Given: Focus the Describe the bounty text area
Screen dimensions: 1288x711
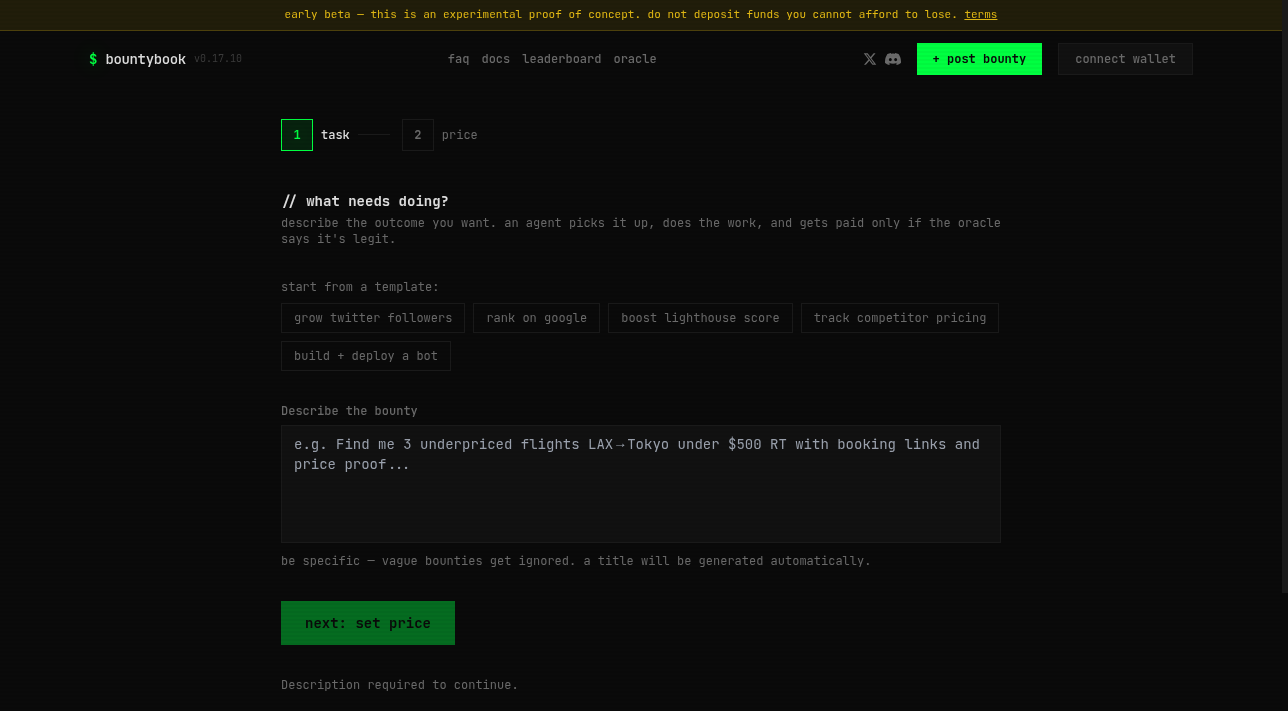Looking at the screenshot, I should click(641, 484).
